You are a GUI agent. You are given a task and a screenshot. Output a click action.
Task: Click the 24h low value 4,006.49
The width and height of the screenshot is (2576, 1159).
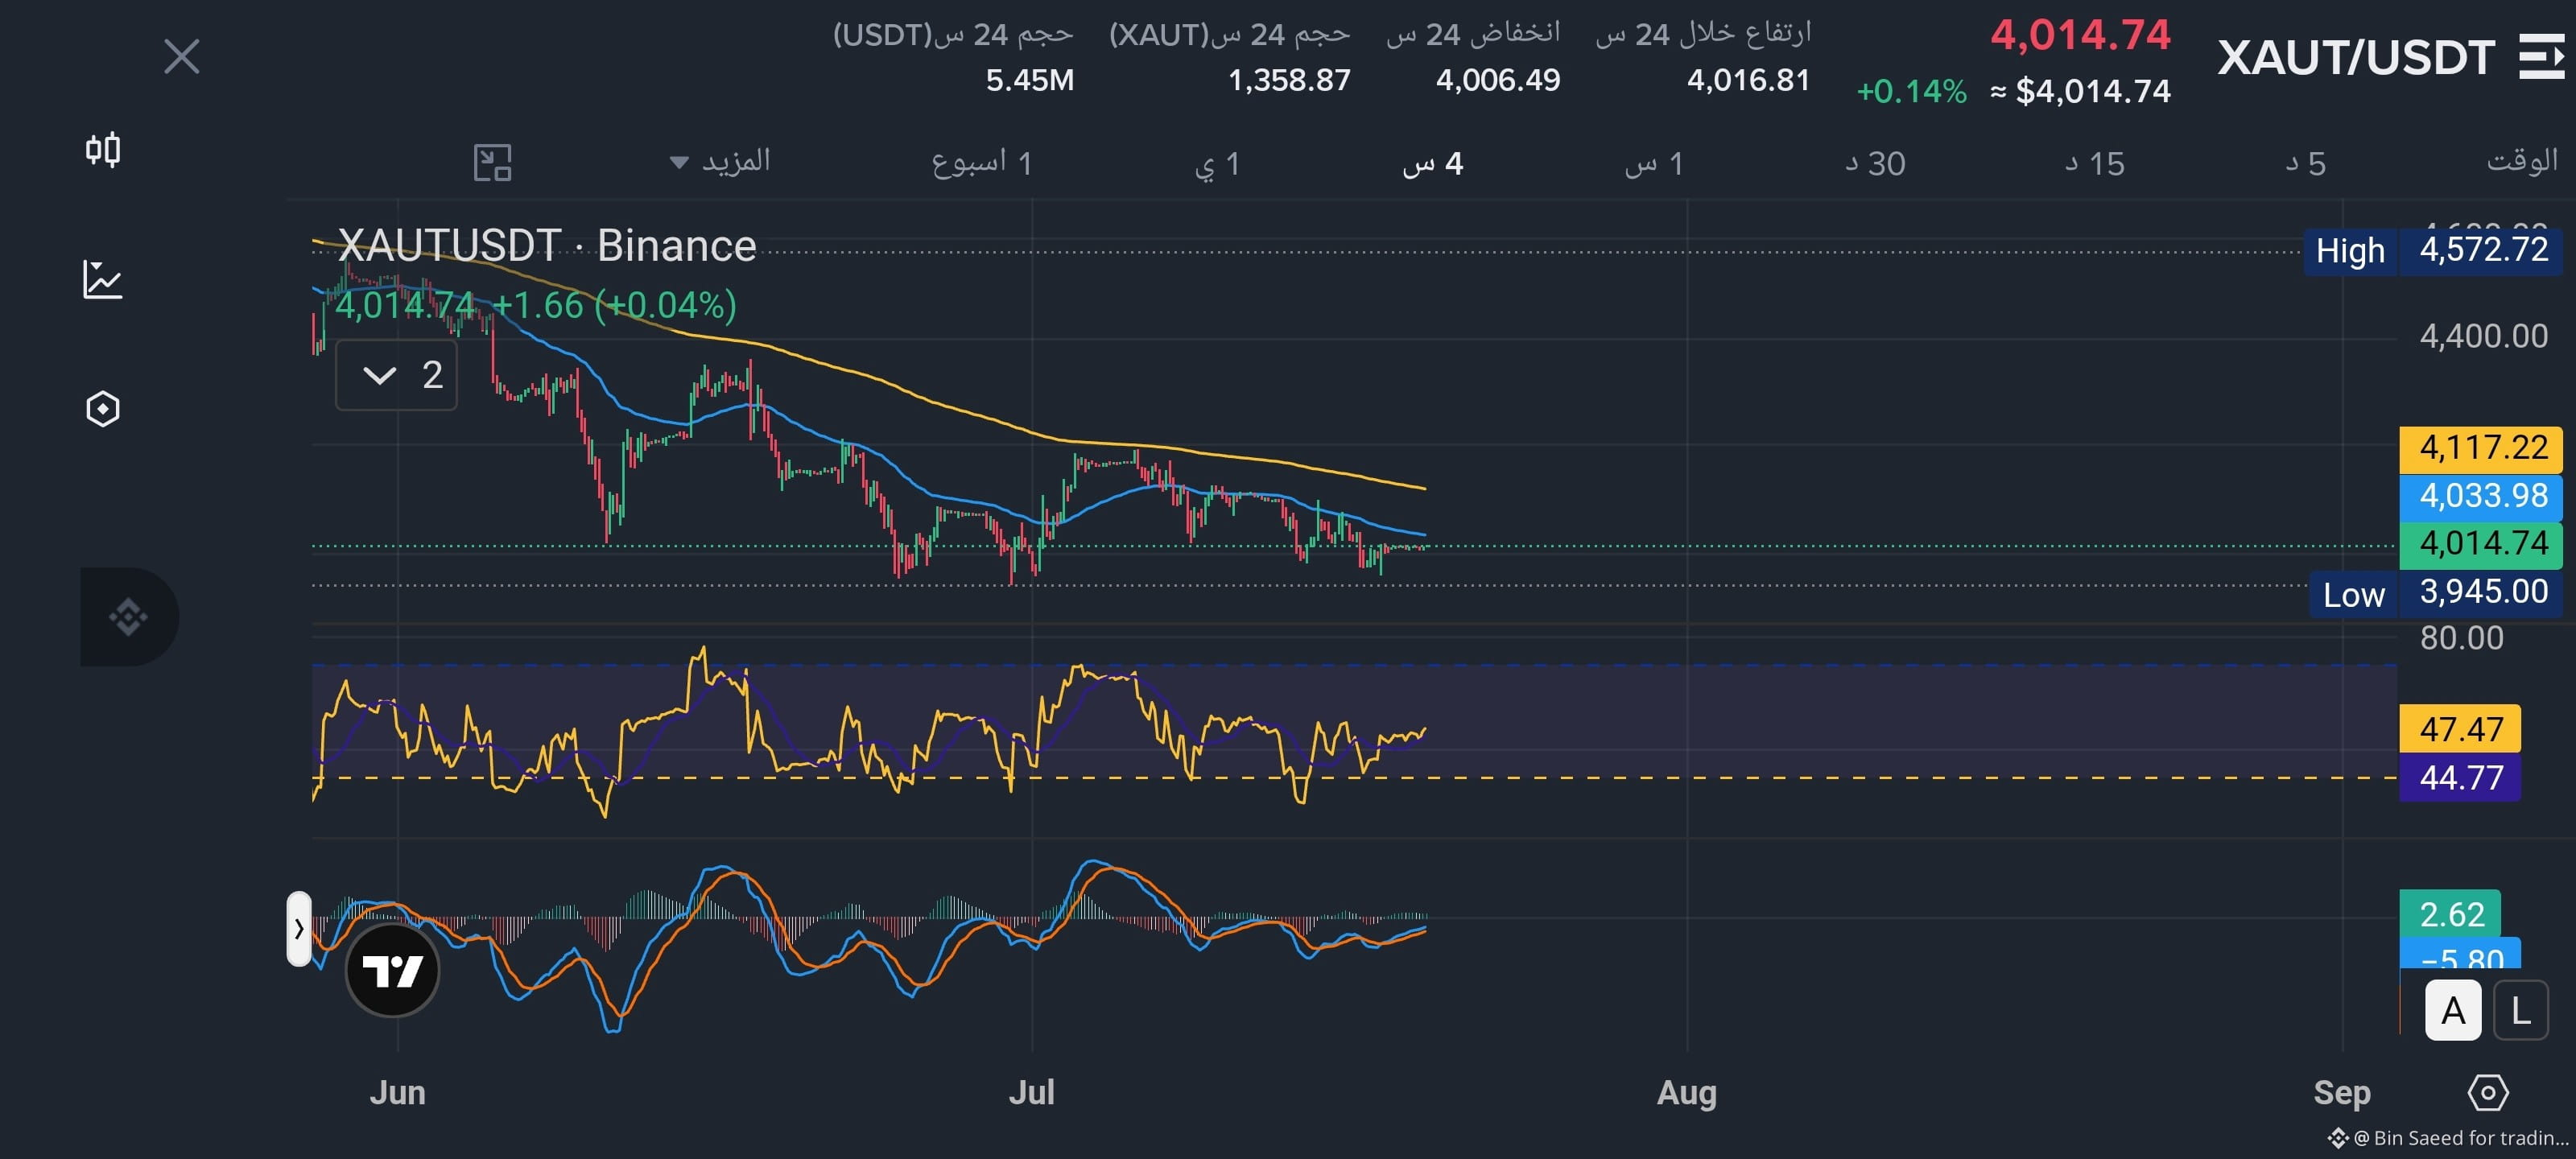pos(1497,80)
